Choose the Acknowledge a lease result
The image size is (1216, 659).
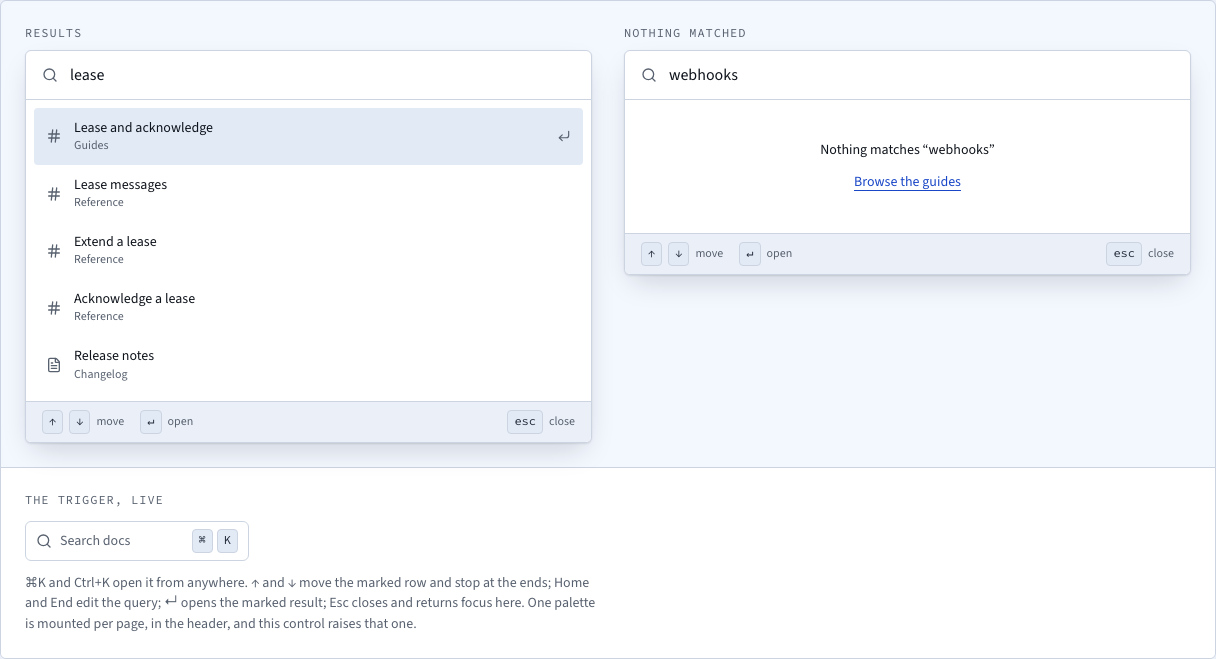point(308,307)
